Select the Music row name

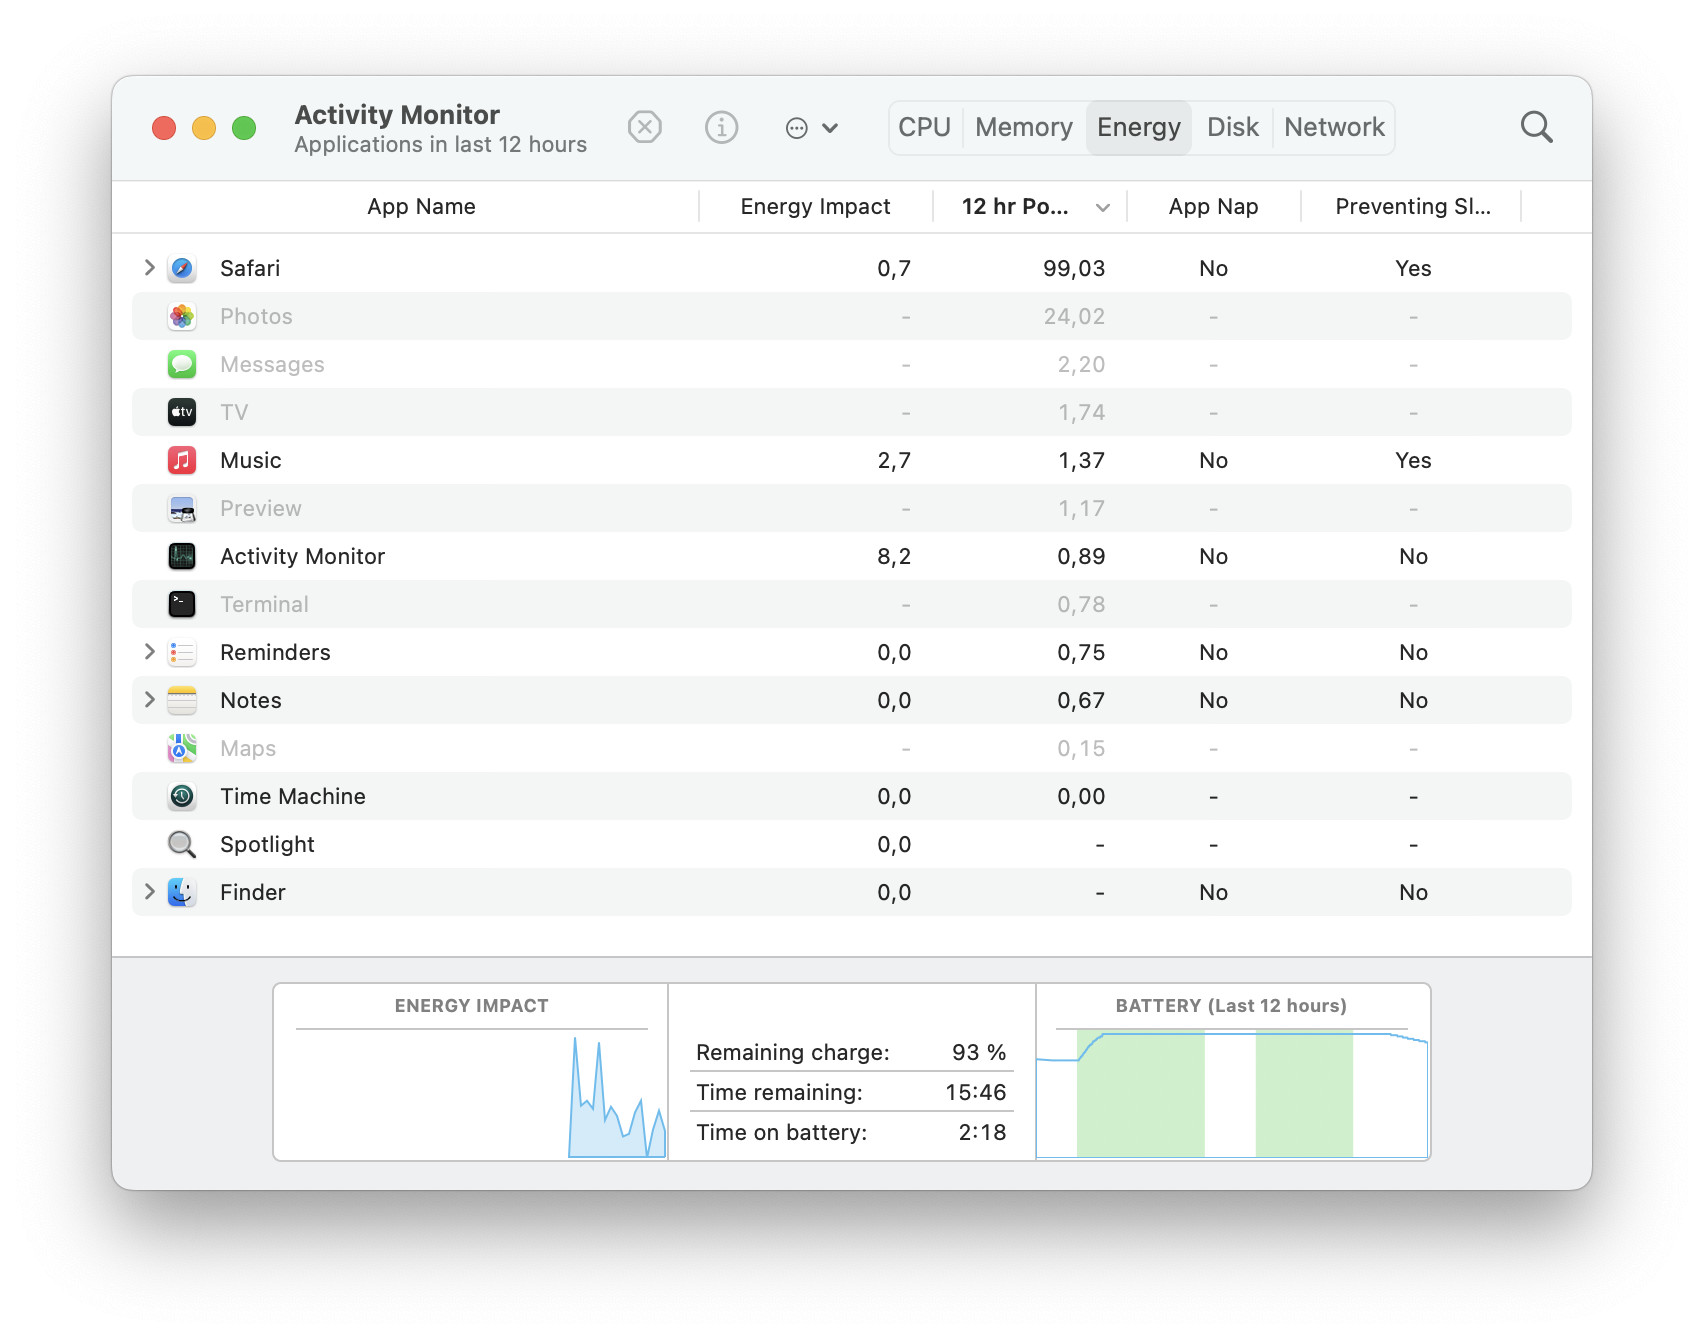coord(251,460)
